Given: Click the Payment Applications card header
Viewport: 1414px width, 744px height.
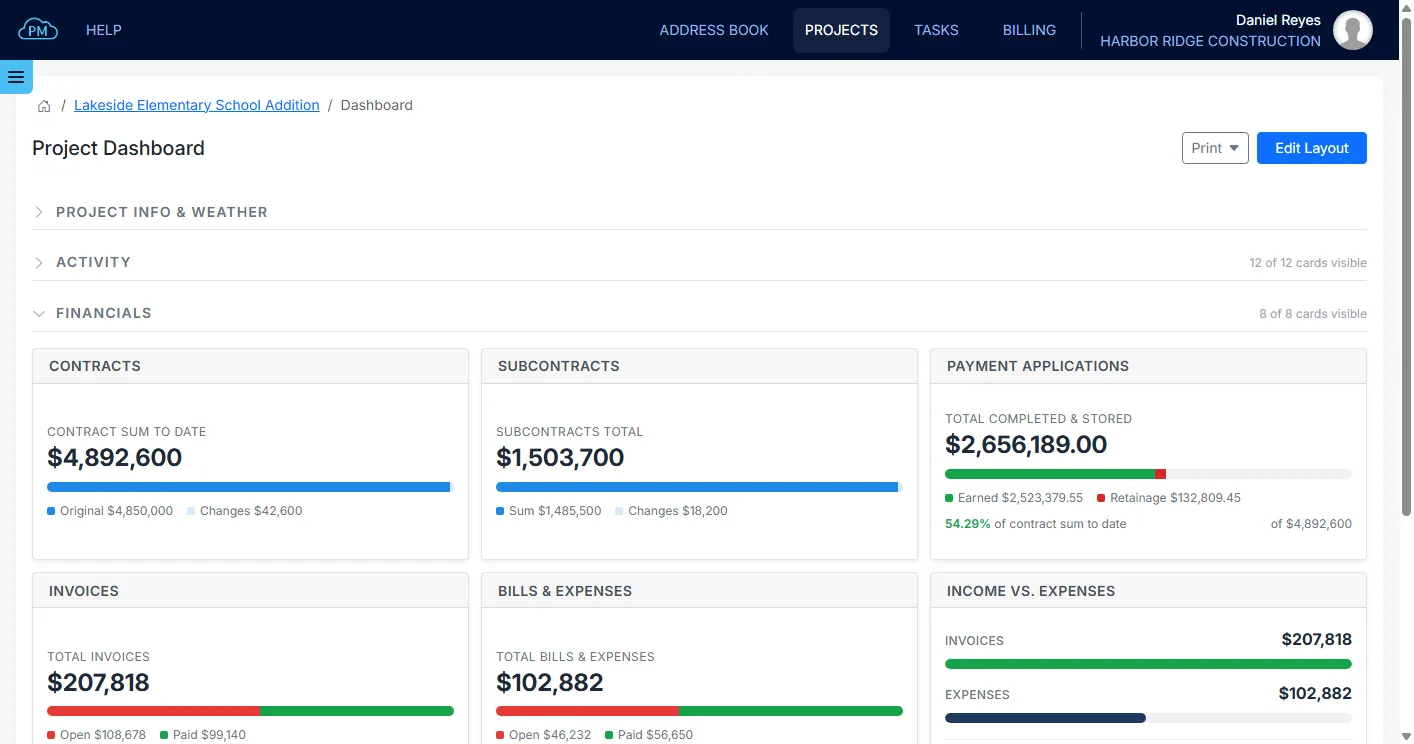Looking at the screenshot, I should point(1148,366).
